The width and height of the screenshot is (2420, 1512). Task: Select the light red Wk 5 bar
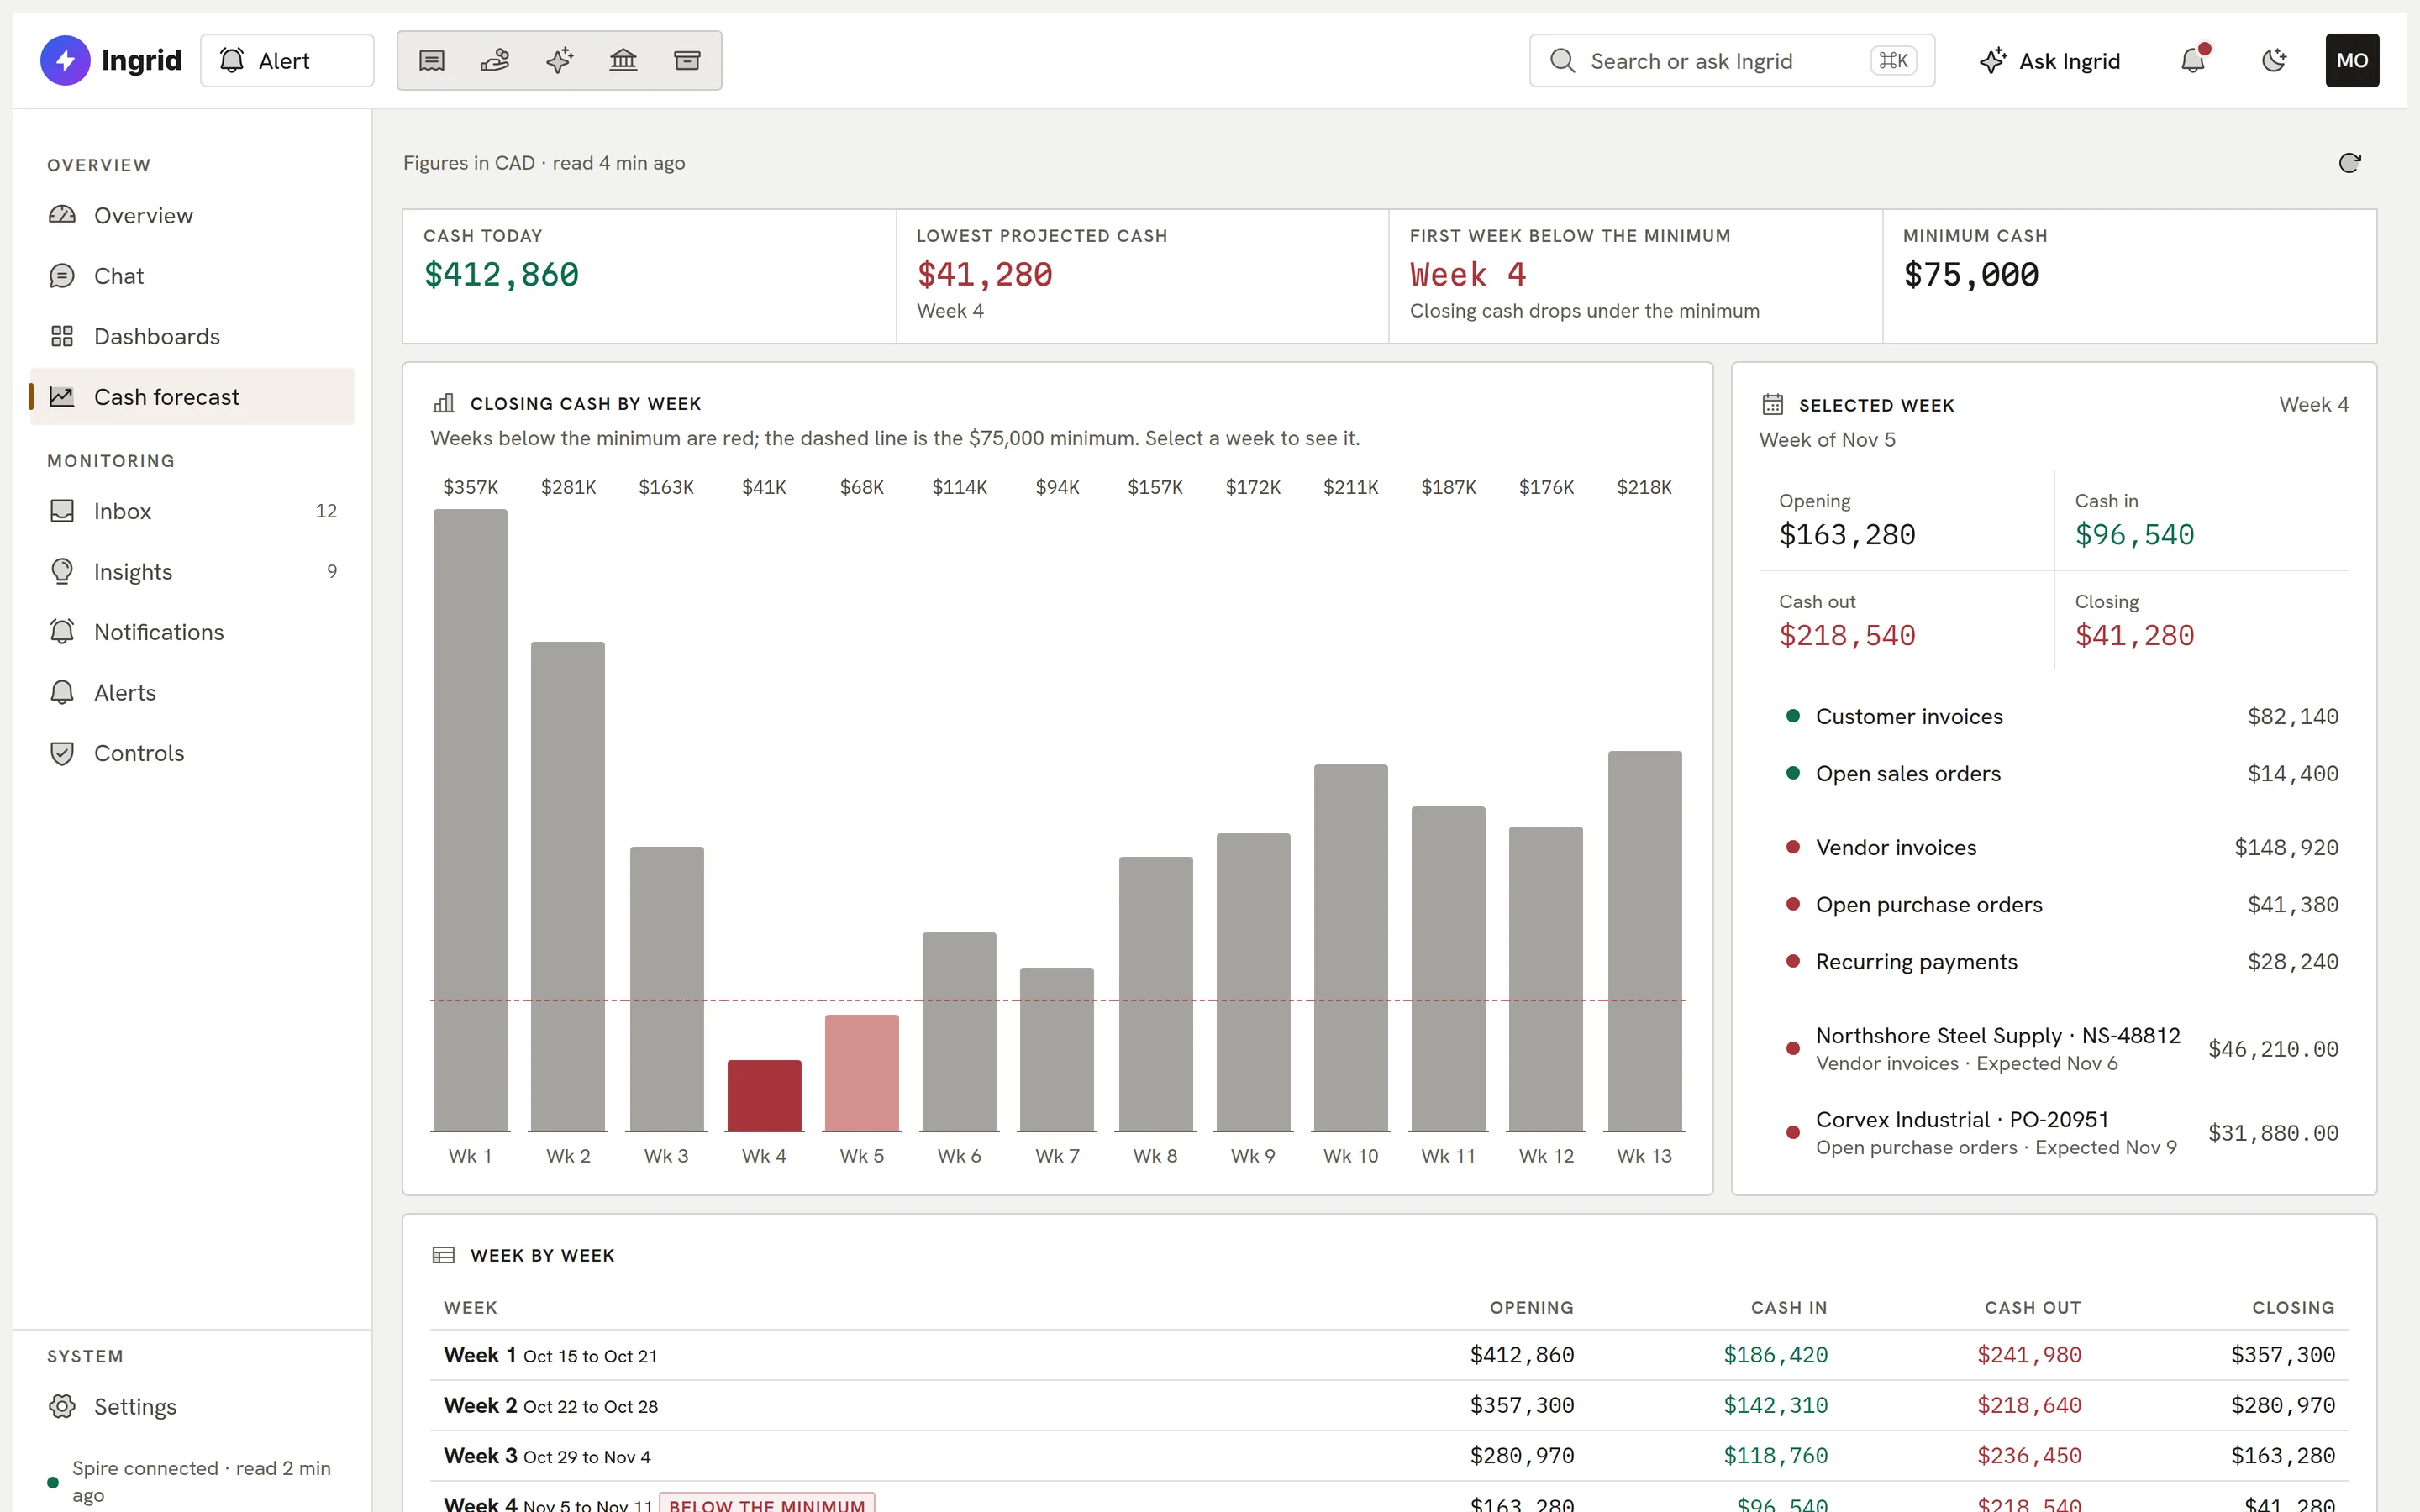tap(862, 1073)
